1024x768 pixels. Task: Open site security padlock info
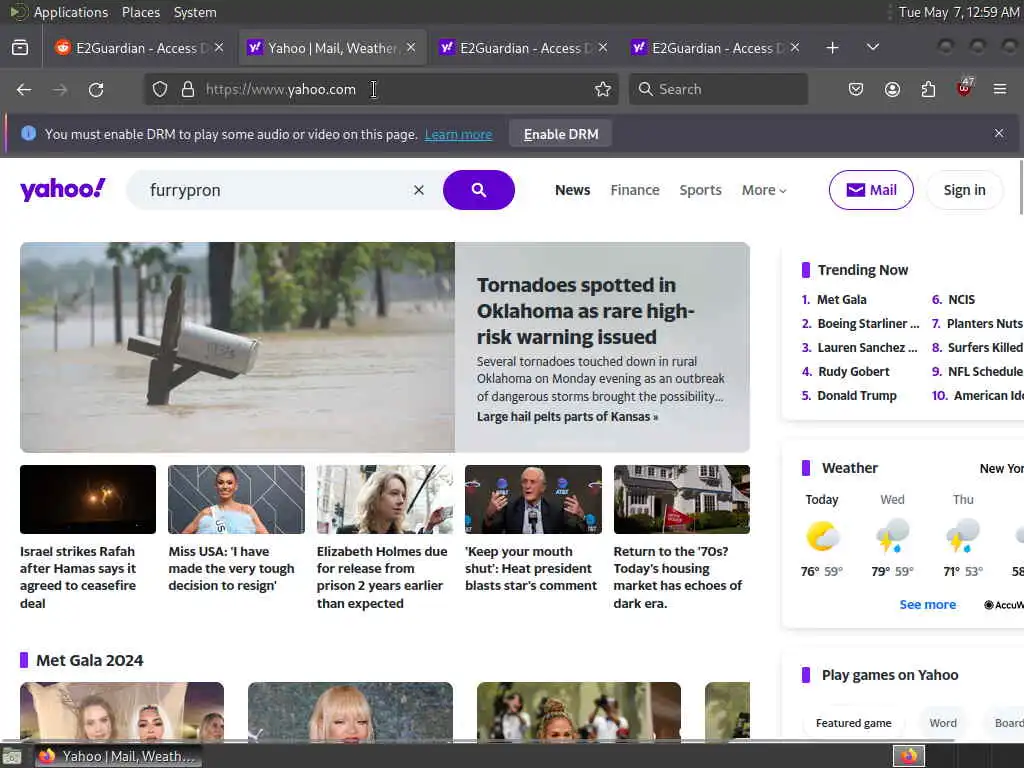188,89
